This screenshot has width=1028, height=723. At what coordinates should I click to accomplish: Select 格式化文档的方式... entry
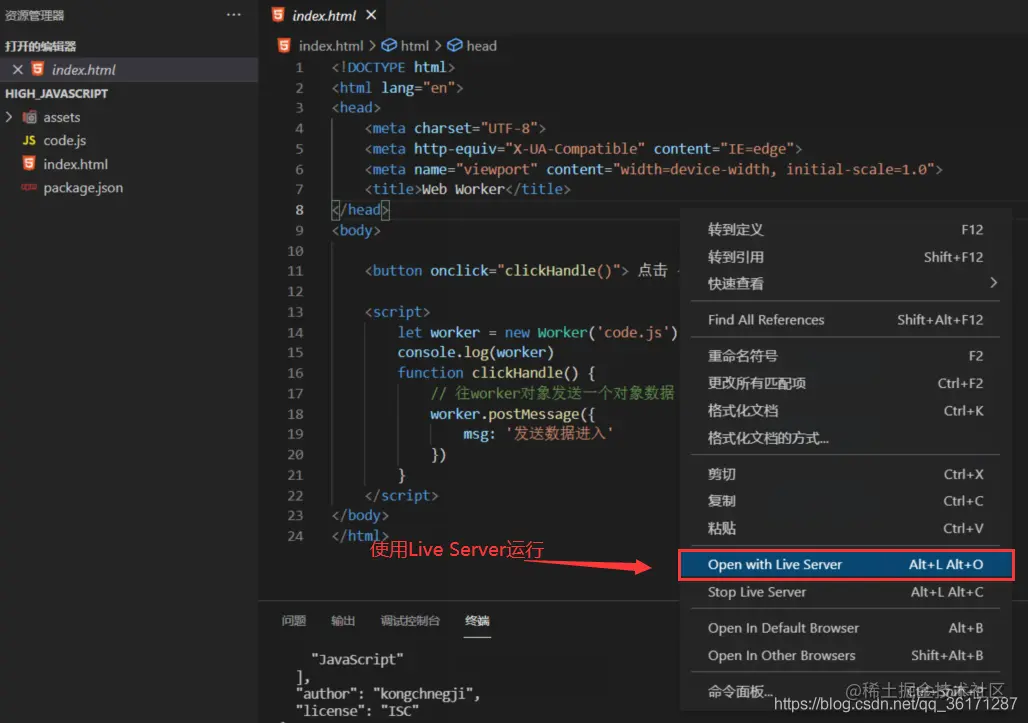pos(845,438)
